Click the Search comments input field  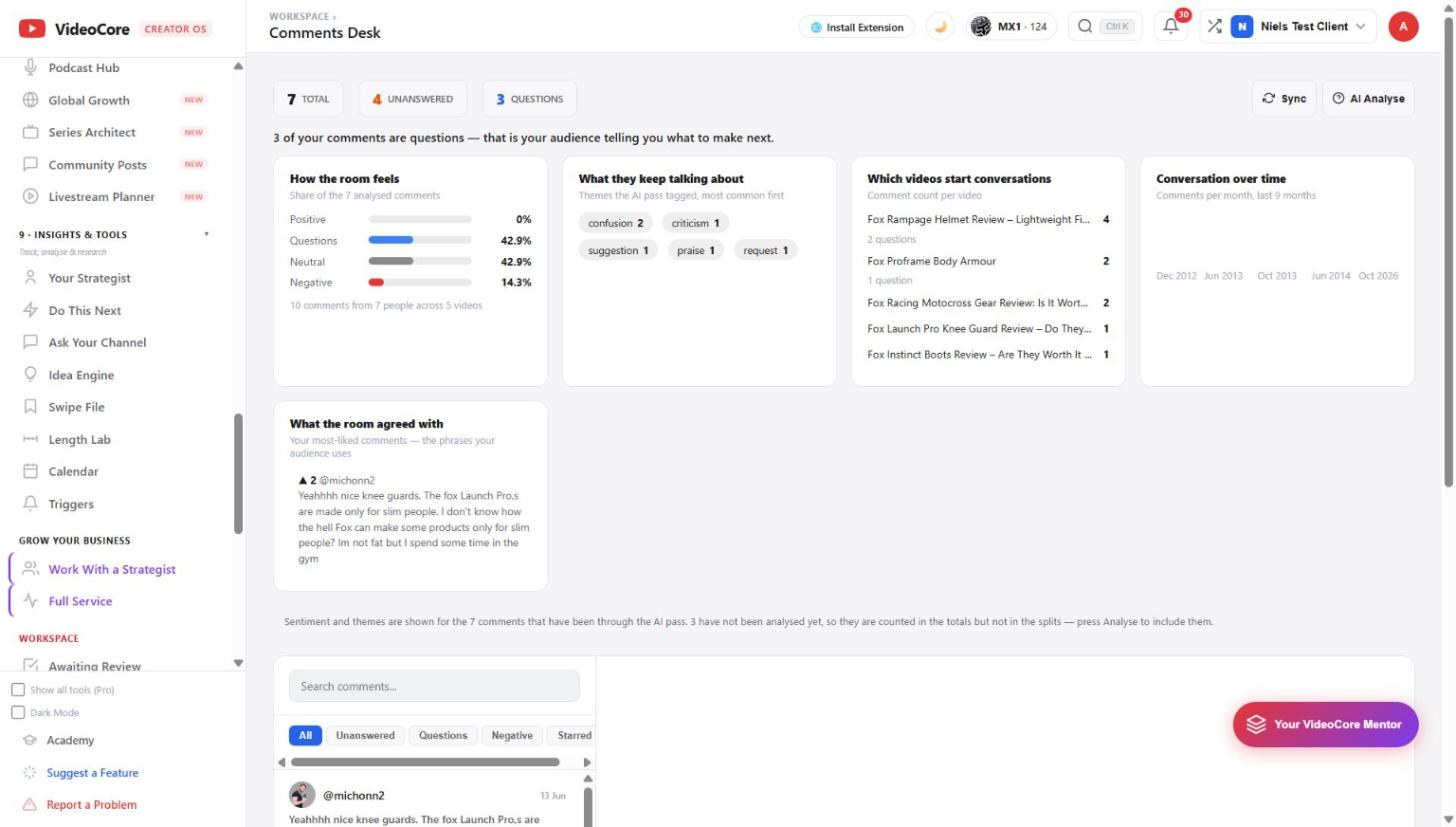(x=434, y=686)
